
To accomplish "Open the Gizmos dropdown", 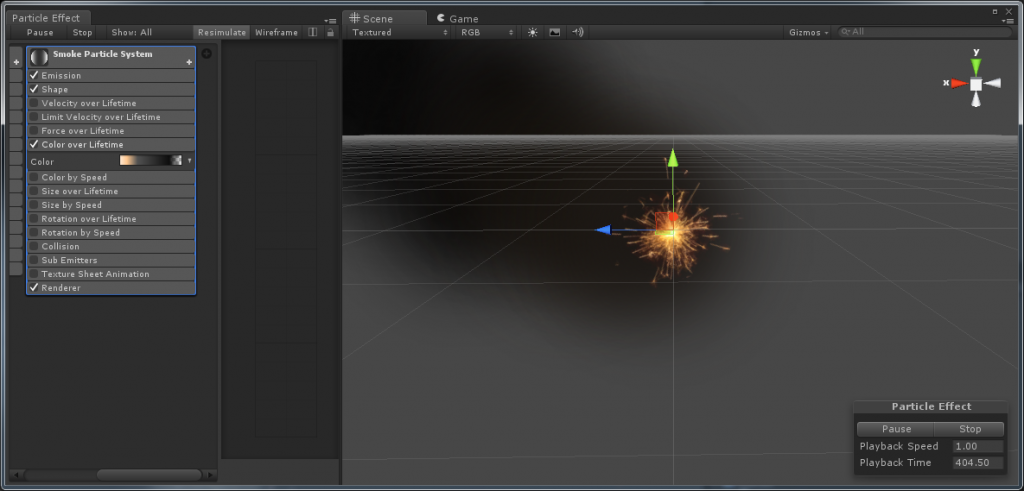I will coord(808,32).
